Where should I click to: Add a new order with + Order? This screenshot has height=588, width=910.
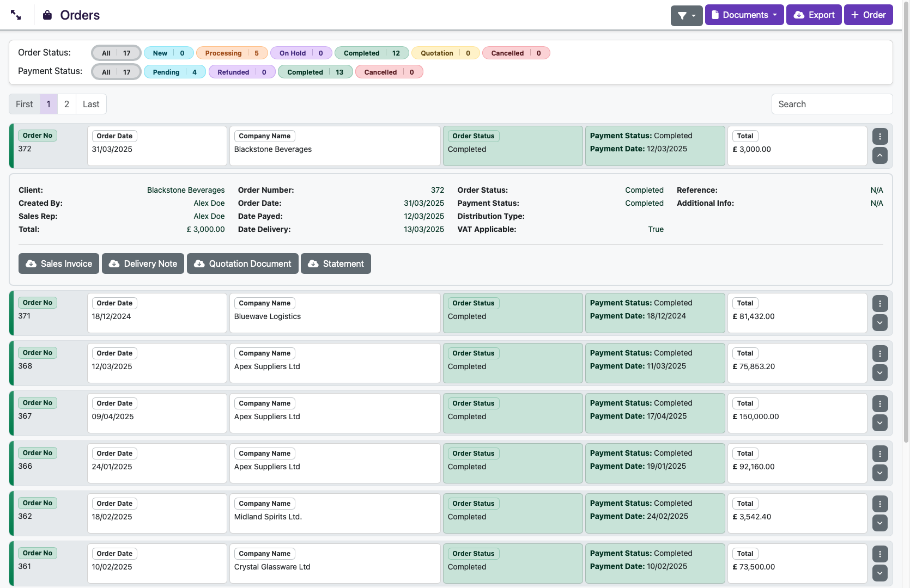click(x=868, y=15)
